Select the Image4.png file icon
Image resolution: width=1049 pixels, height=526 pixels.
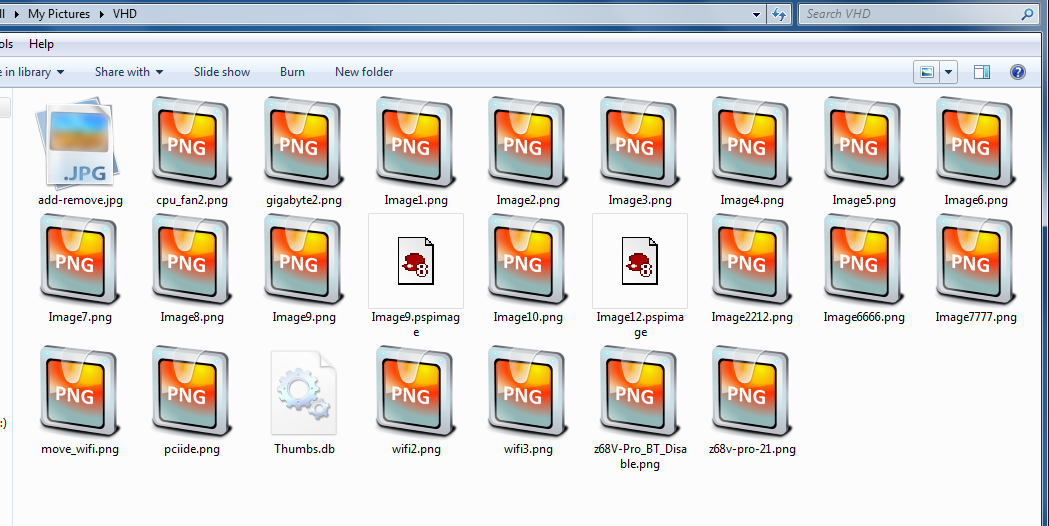[x=752, y=143]
